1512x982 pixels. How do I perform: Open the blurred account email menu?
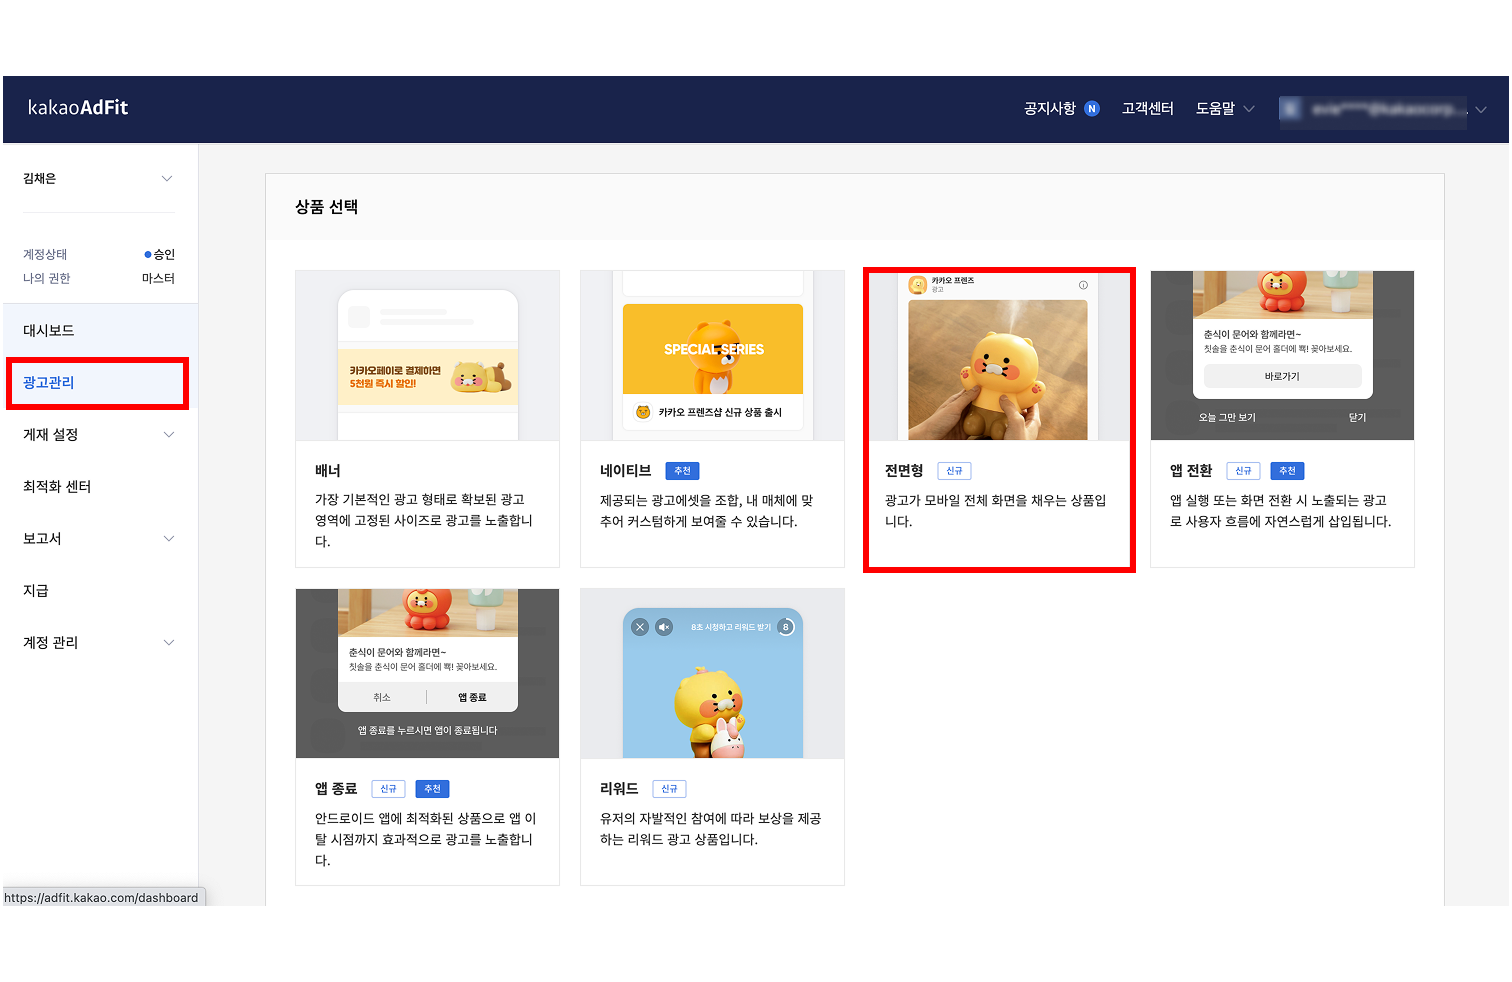tap(1385, 109)
